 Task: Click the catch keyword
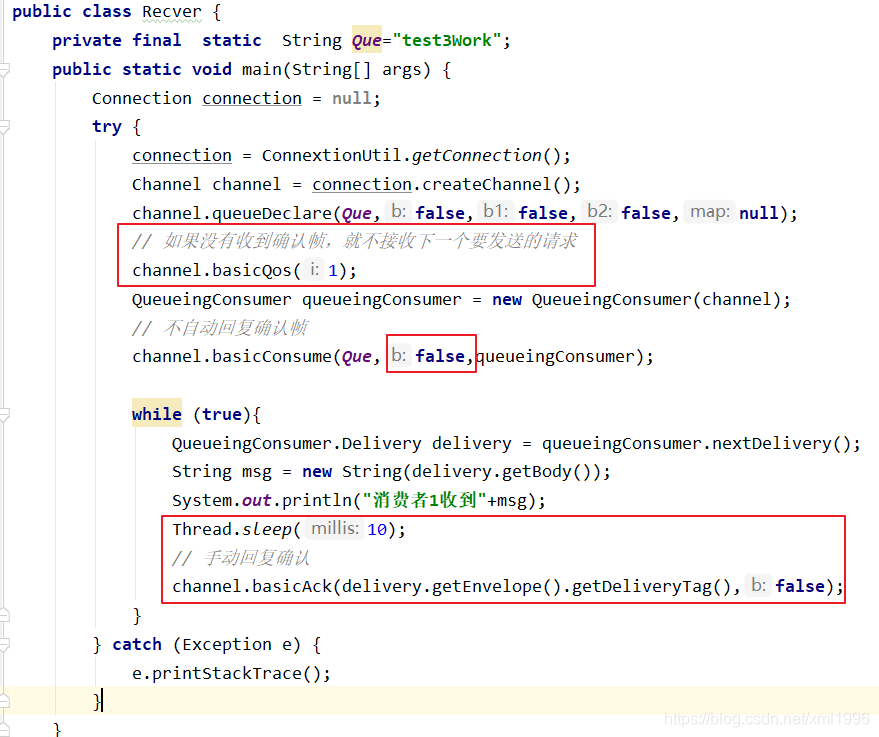click(137, 645)
